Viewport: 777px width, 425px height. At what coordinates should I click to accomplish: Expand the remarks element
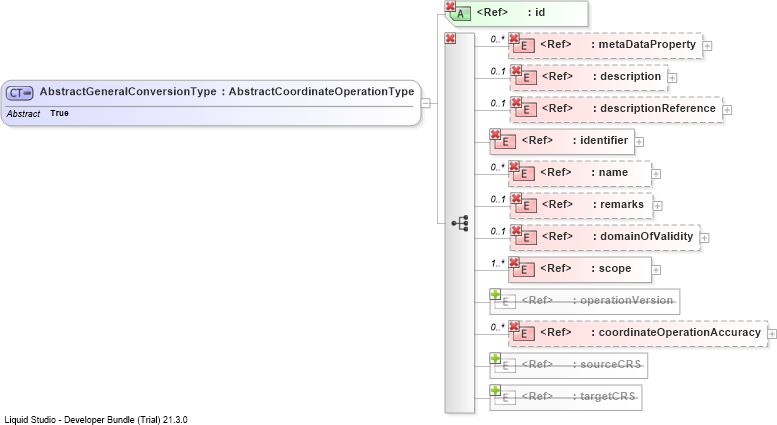click(658, 206)
